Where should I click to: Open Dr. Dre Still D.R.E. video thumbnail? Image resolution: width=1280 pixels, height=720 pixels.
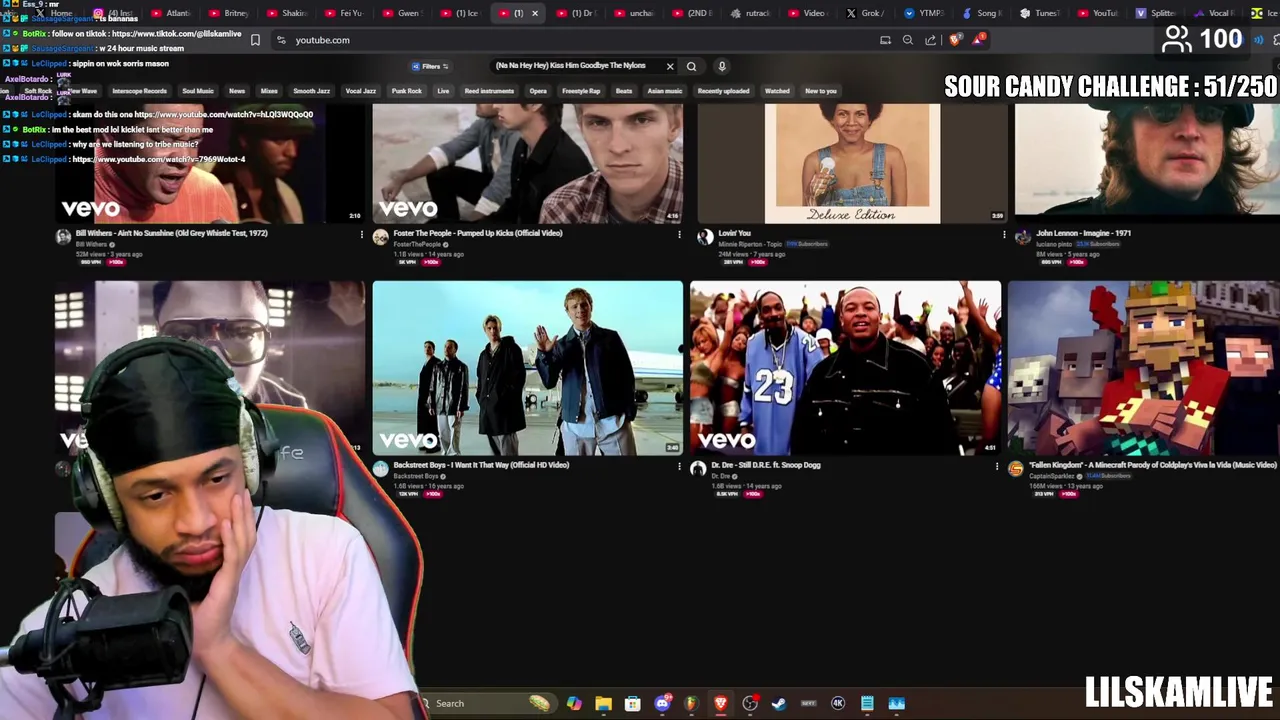(x=845, y=368)
